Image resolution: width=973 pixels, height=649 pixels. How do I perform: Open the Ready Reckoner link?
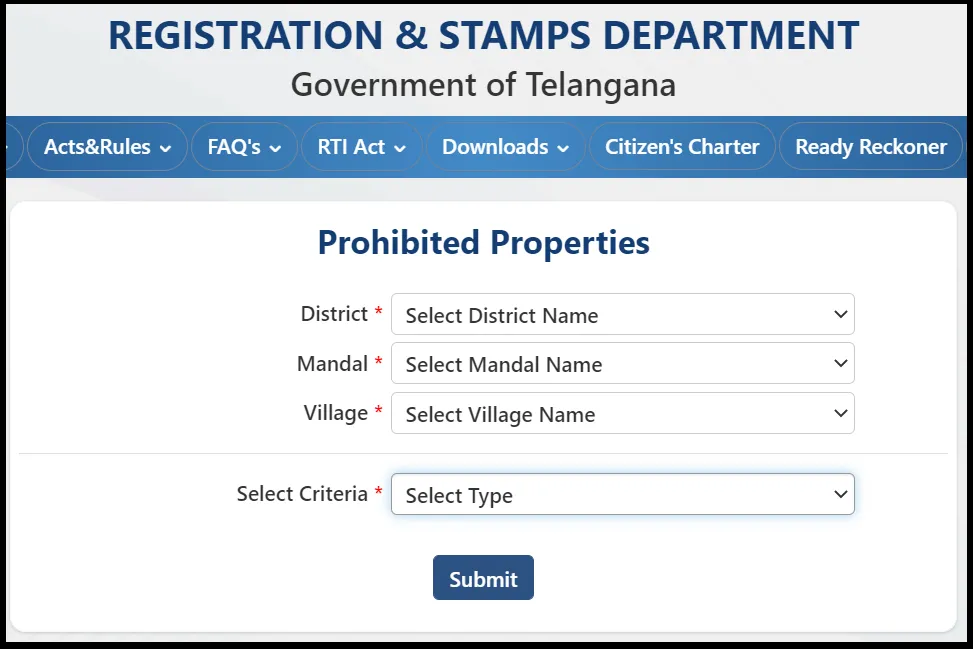click(870, 147)
